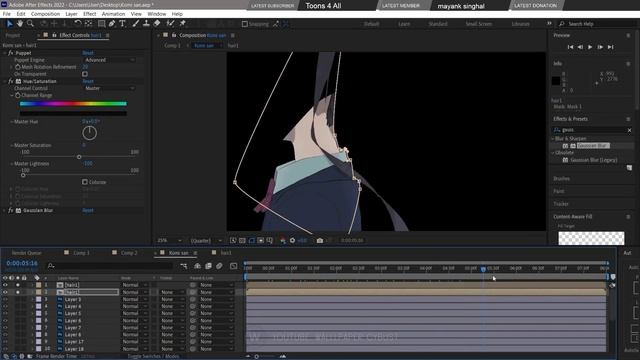640x360 pixels.
Task: Enable the Snapping checkbox
Action: coord(245,24)
